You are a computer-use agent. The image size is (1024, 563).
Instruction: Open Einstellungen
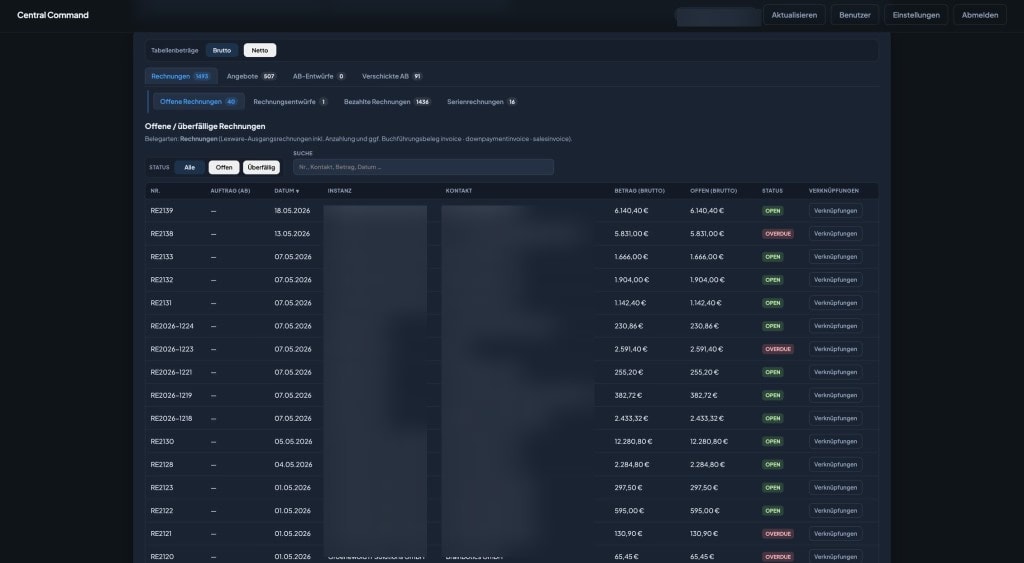click(916, 15)
